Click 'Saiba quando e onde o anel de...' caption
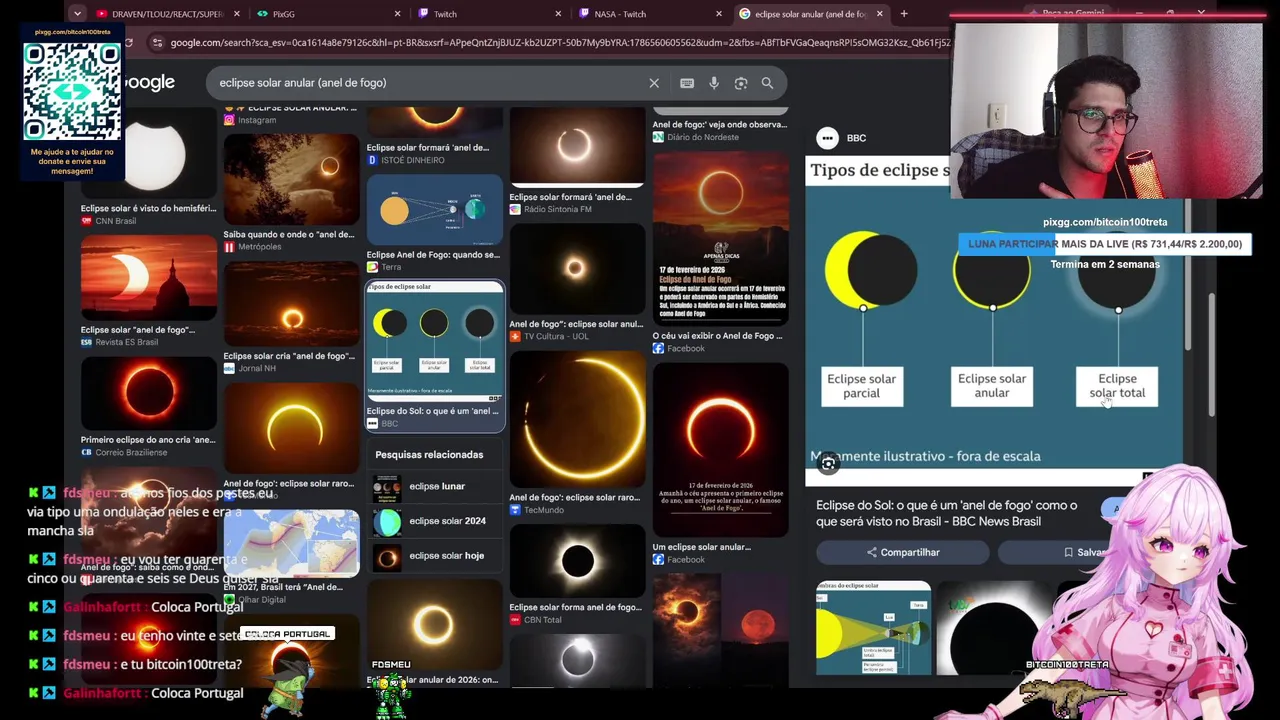This screenshot has width=1280, height=720. pyautogui.click(x=289, y=234)
